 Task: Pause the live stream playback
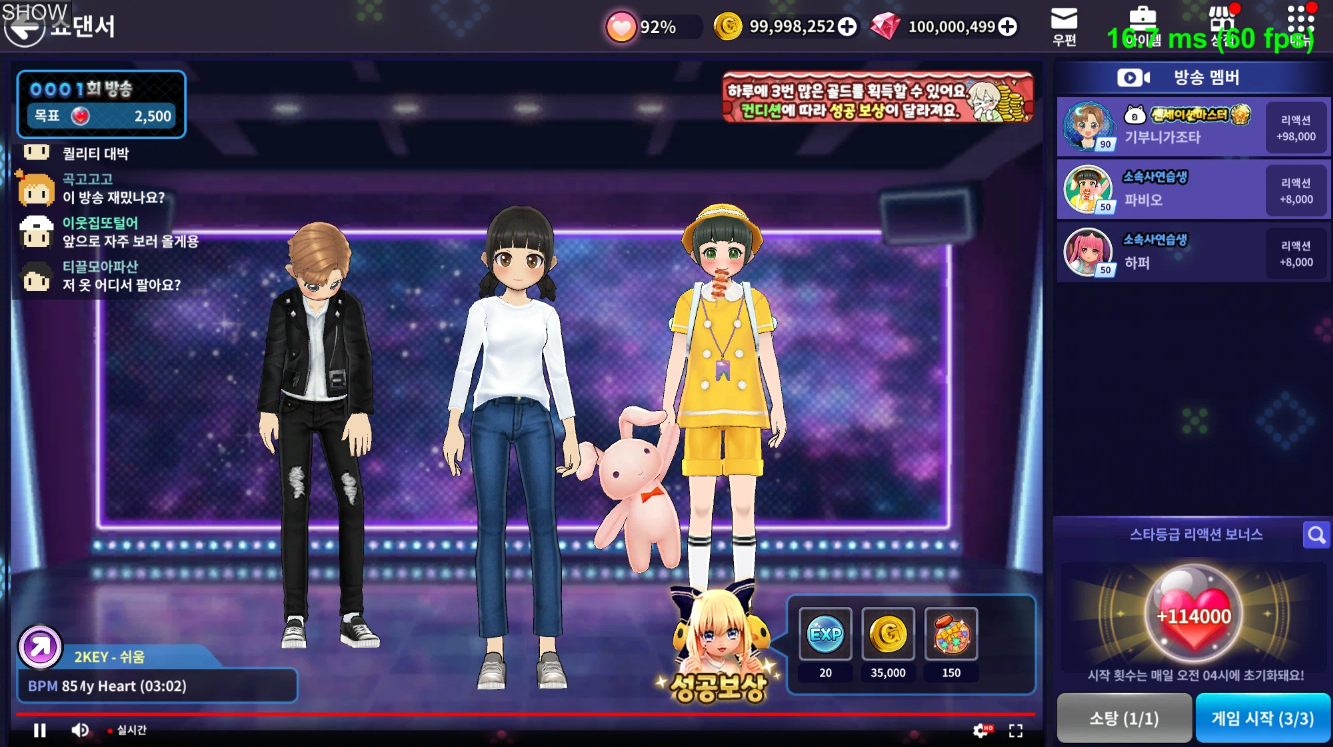click(x=40, y=730)
